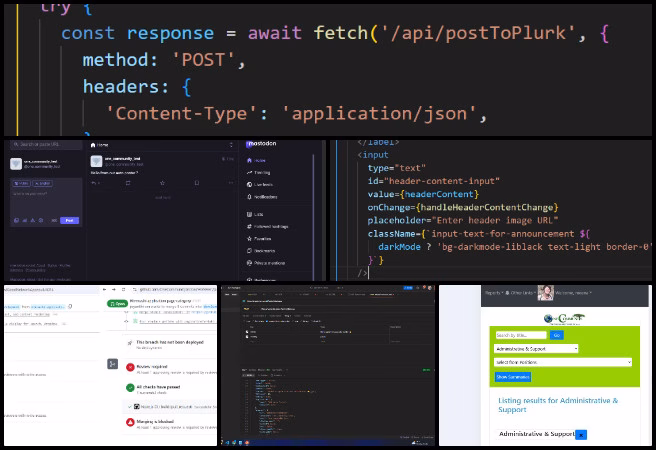Click 'application/json' in the code snippet
Screen dimensions: 656x450
tap(379, 114)
